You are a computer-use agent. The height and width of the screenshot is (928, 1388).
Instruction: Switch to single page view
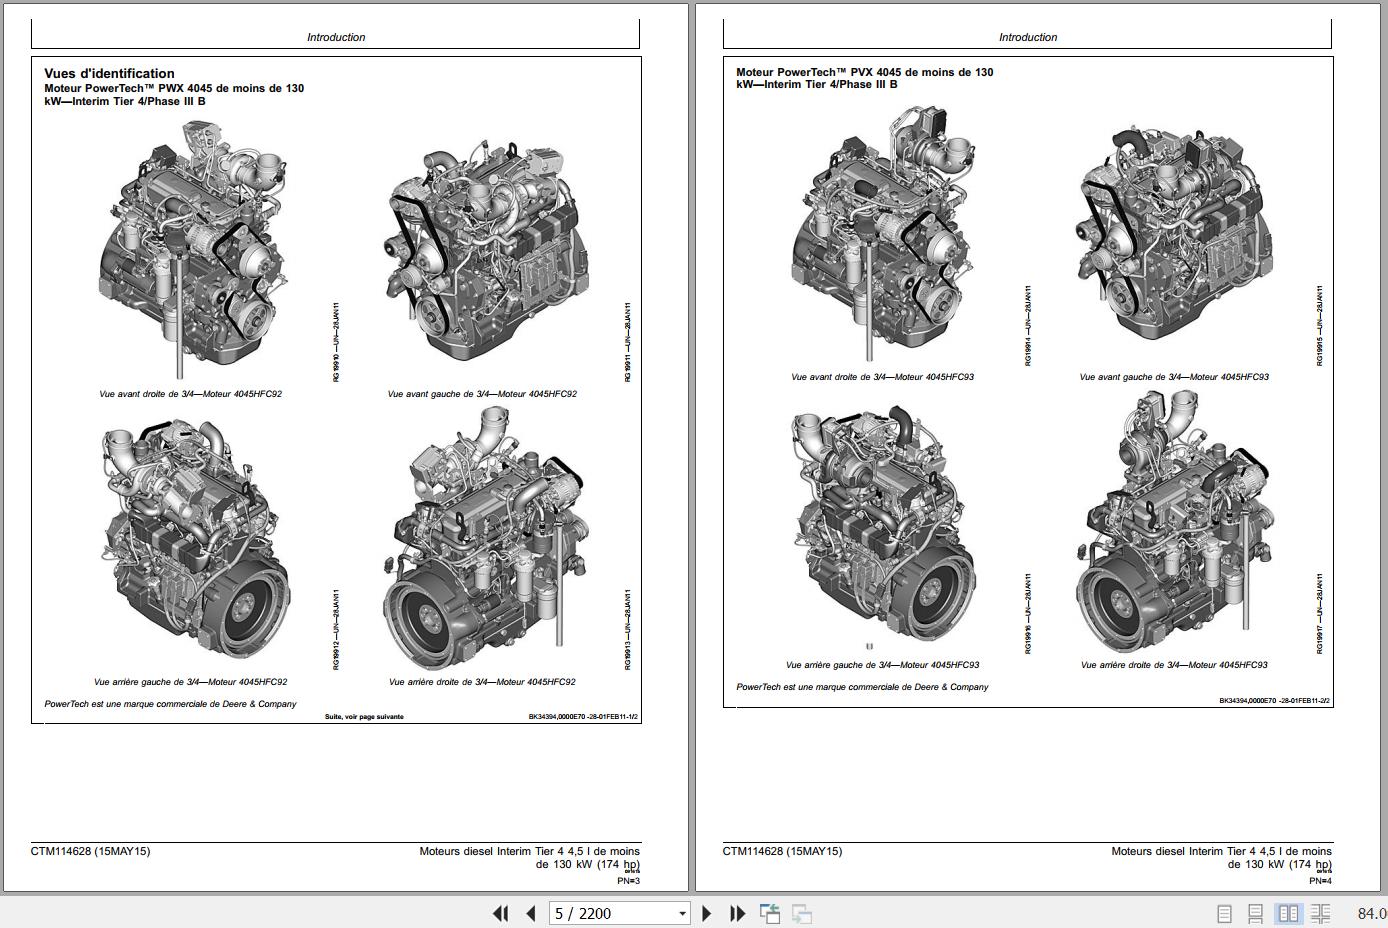point(1224,914)
